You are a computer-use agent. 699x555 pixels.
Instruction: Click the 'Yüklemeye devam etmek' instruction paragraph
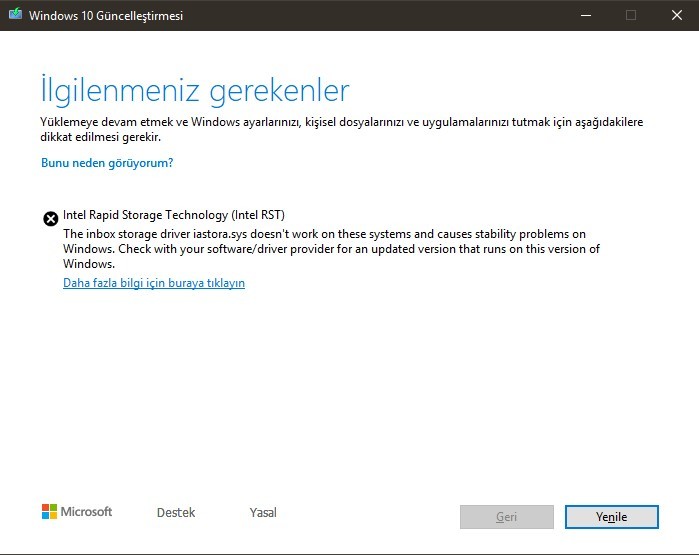(341, 129)
